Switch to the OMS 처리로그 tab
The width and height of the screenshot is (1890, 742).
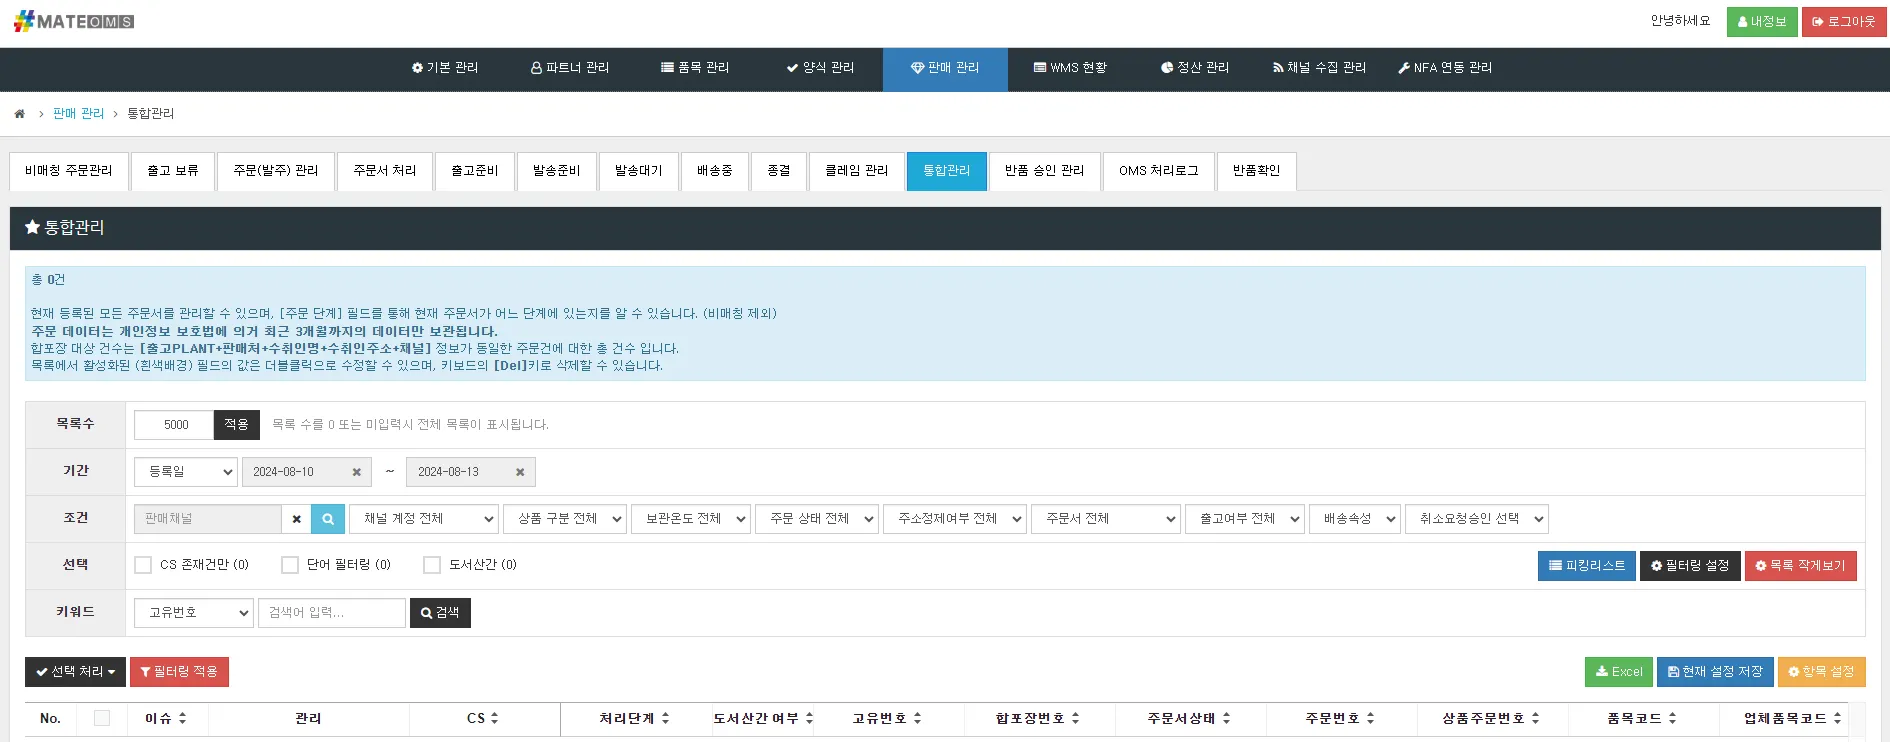pos(1159,171)
